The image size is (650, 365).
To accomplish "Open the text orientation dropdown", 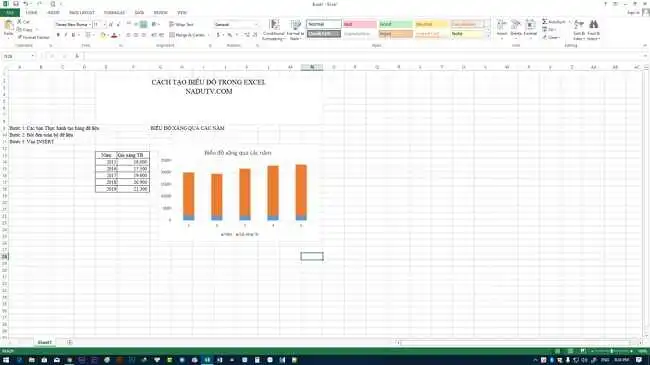I will 155,24.
